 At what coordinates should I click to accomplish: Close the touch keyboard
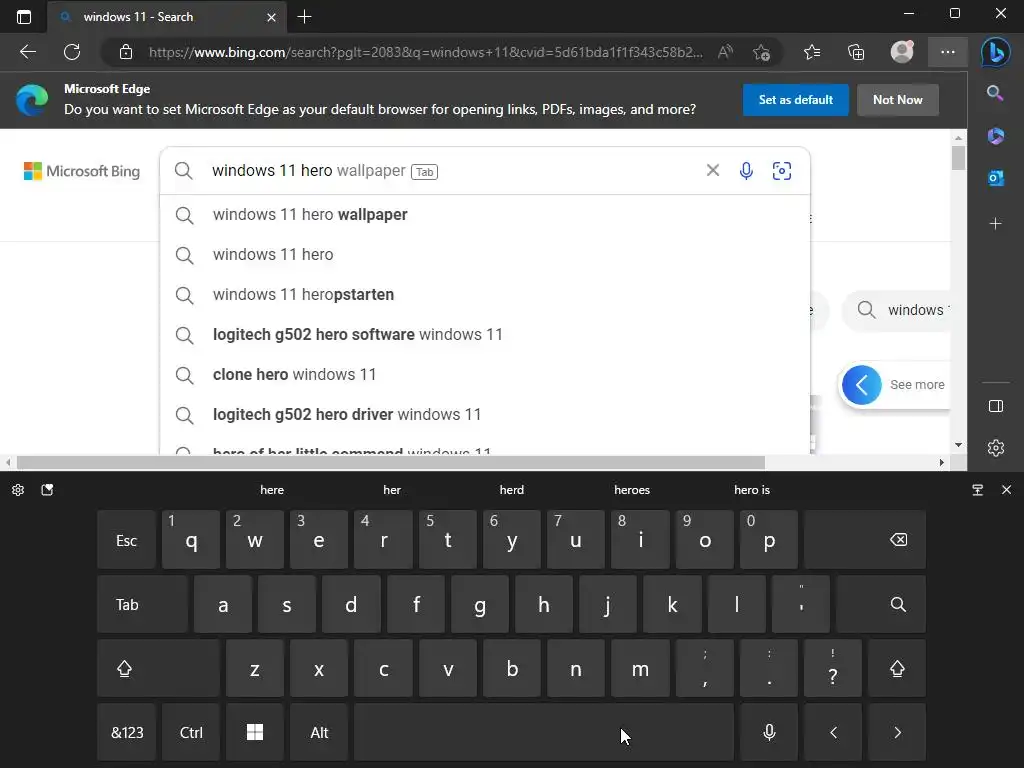(1006, 490)
